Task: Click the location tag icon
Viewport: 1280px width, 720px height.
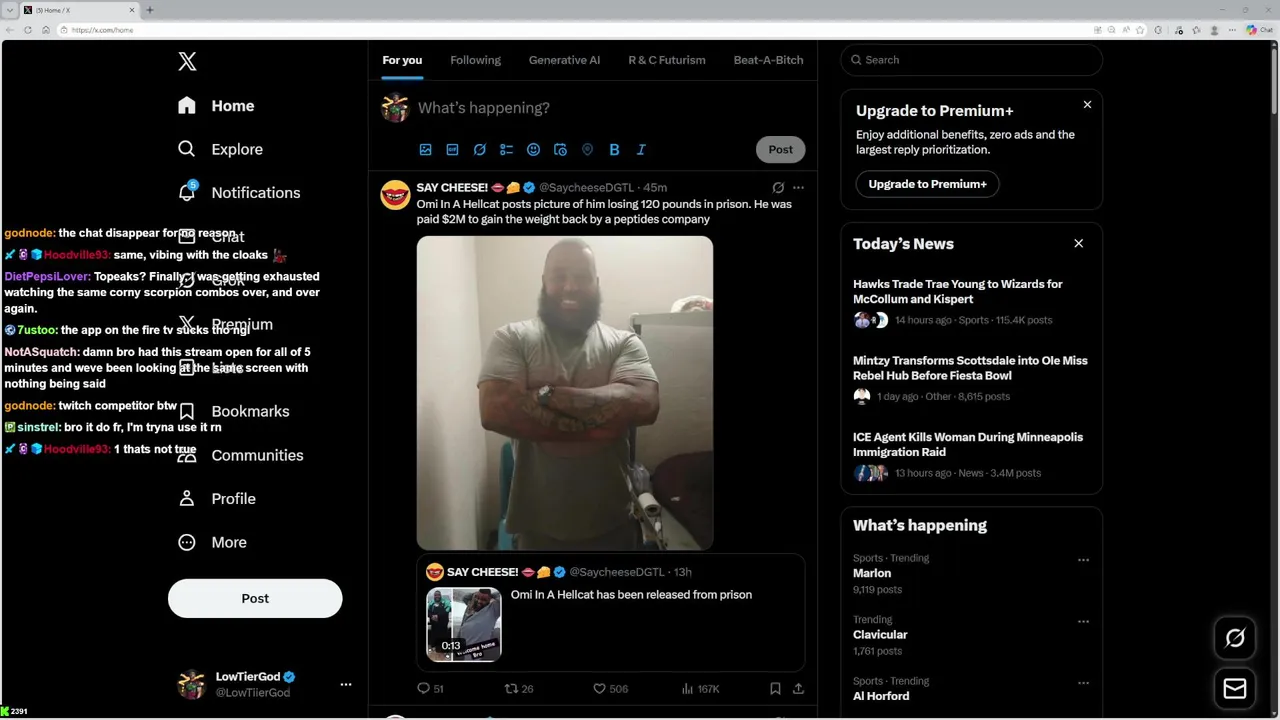Action: point(587,149)
